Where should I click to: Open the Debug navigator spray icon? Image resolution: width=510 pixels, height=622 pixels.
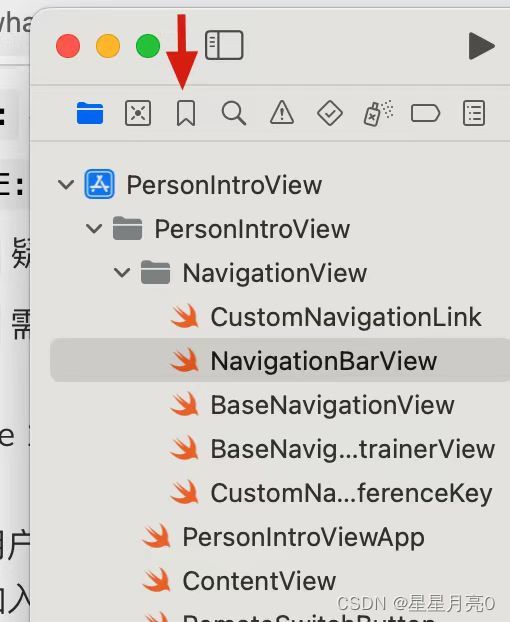click(378, 113)
